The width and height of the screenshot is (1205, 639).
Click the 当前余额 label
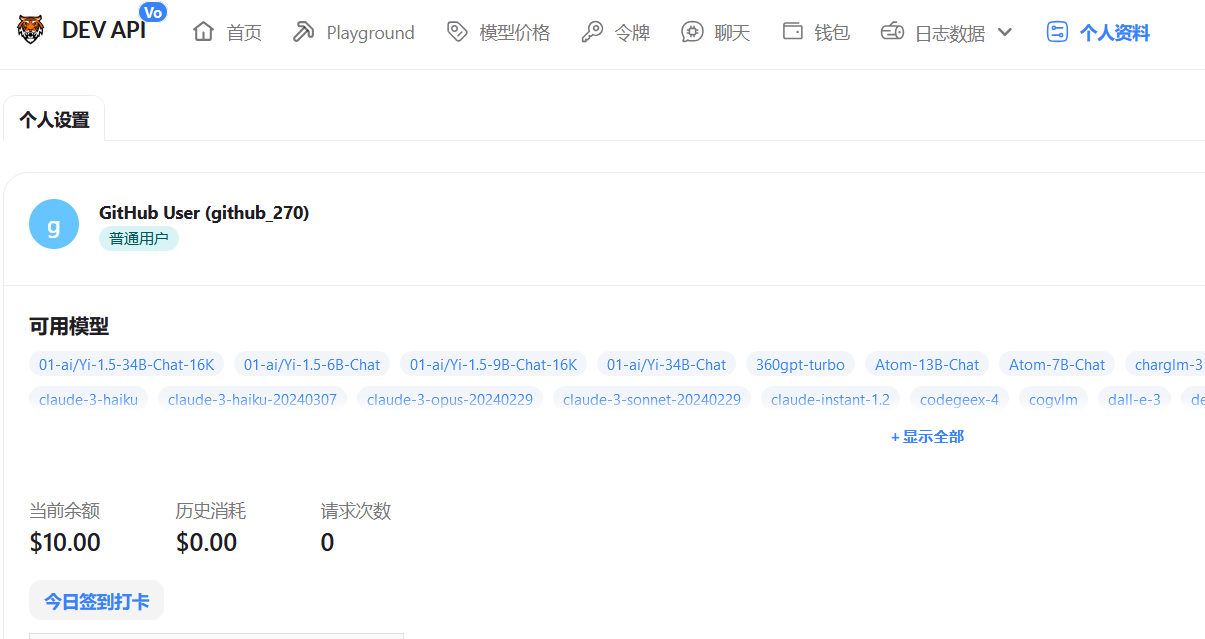click(65, 511)
